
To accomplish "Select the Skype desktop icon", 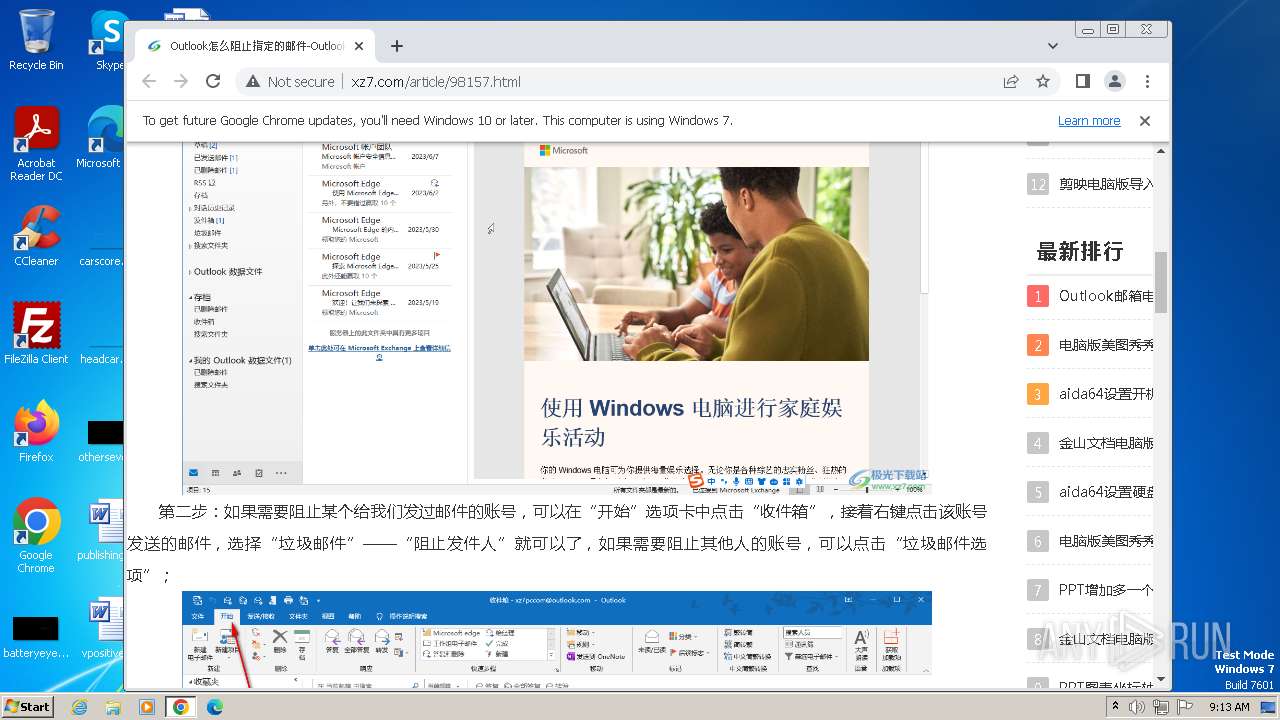I will 109,40.
